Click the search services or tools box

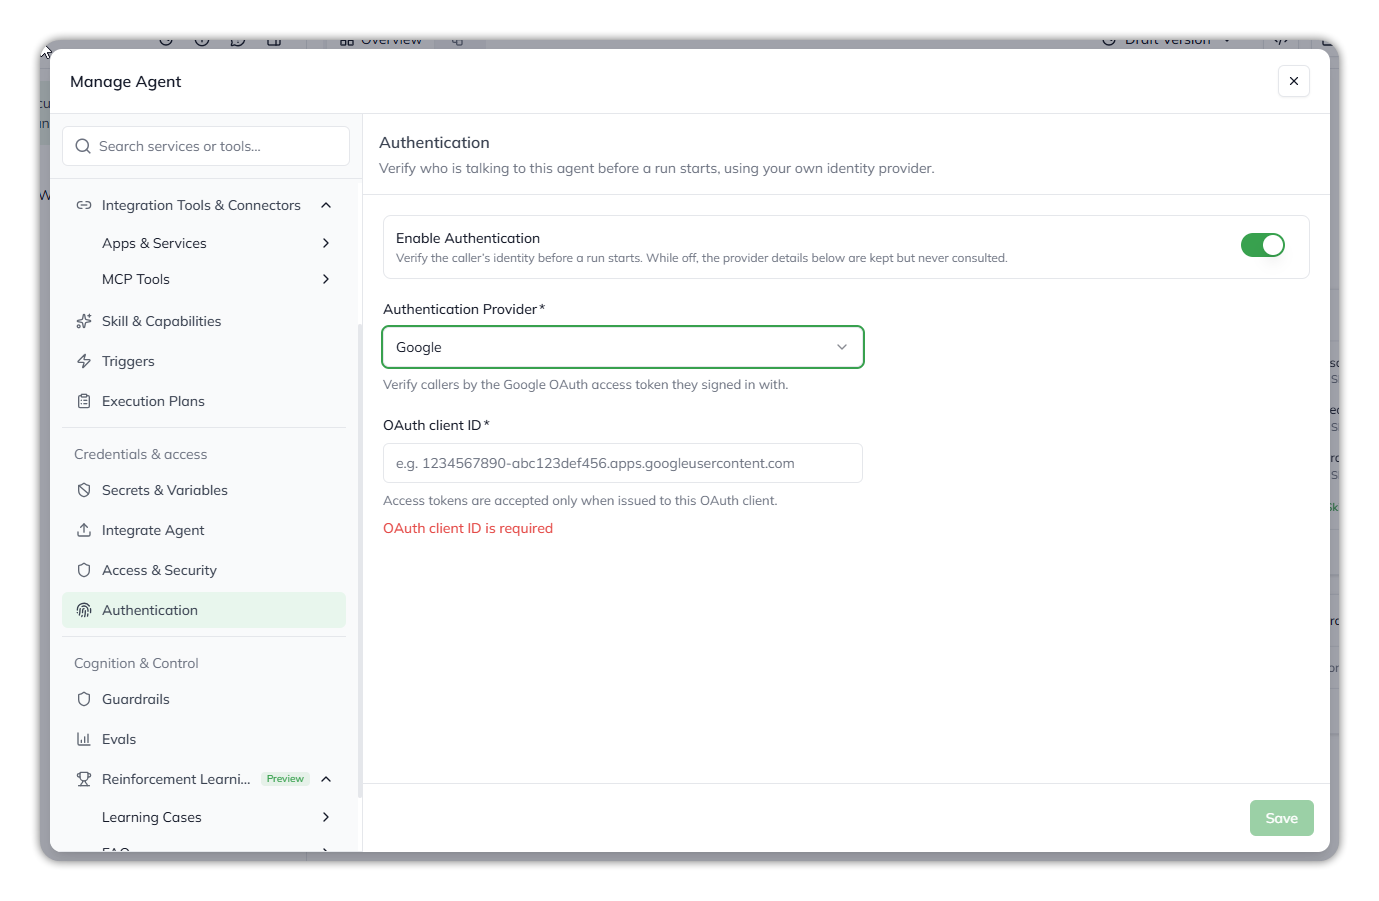tap(206, 146)
